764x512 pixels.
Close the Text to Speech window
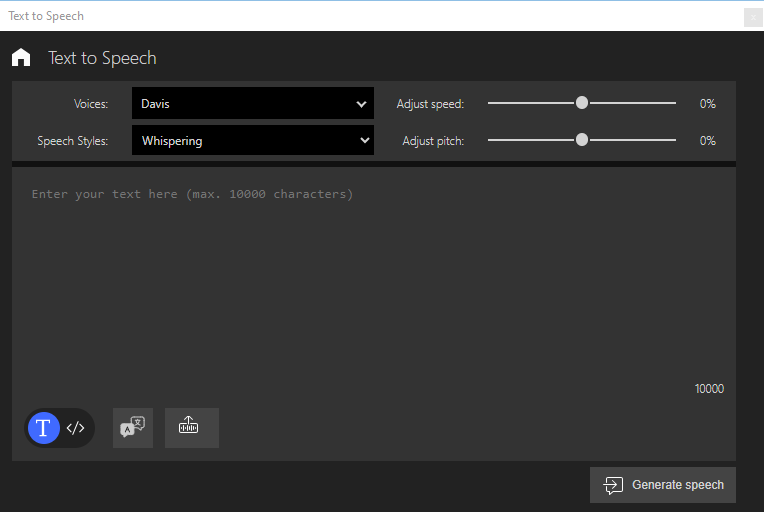pos(753,16)
